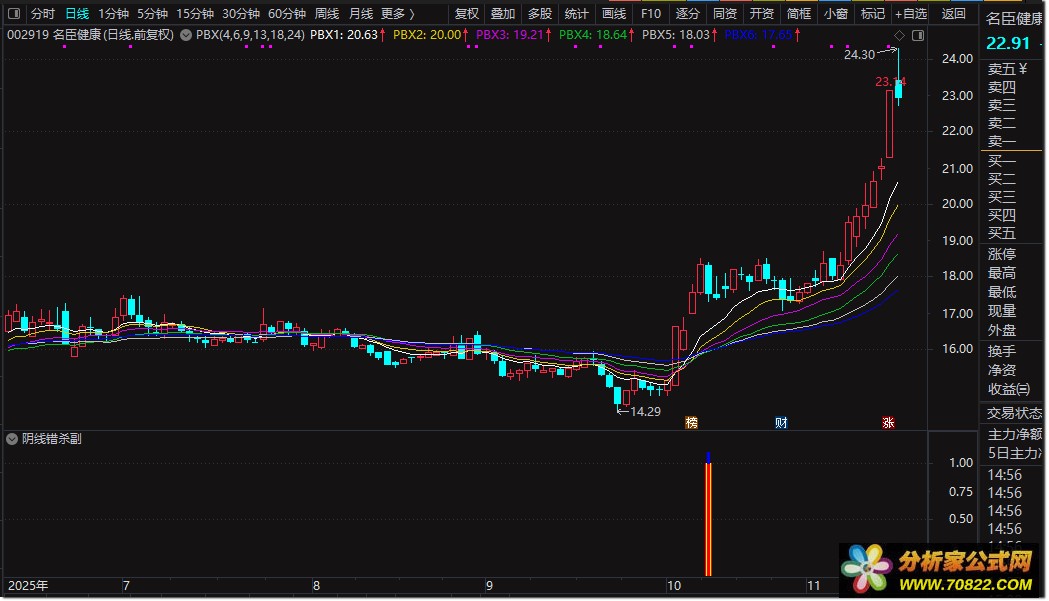Expand the 更多 periods menu
This screenshot has width=1049, height=601.
tap(398, 13)
